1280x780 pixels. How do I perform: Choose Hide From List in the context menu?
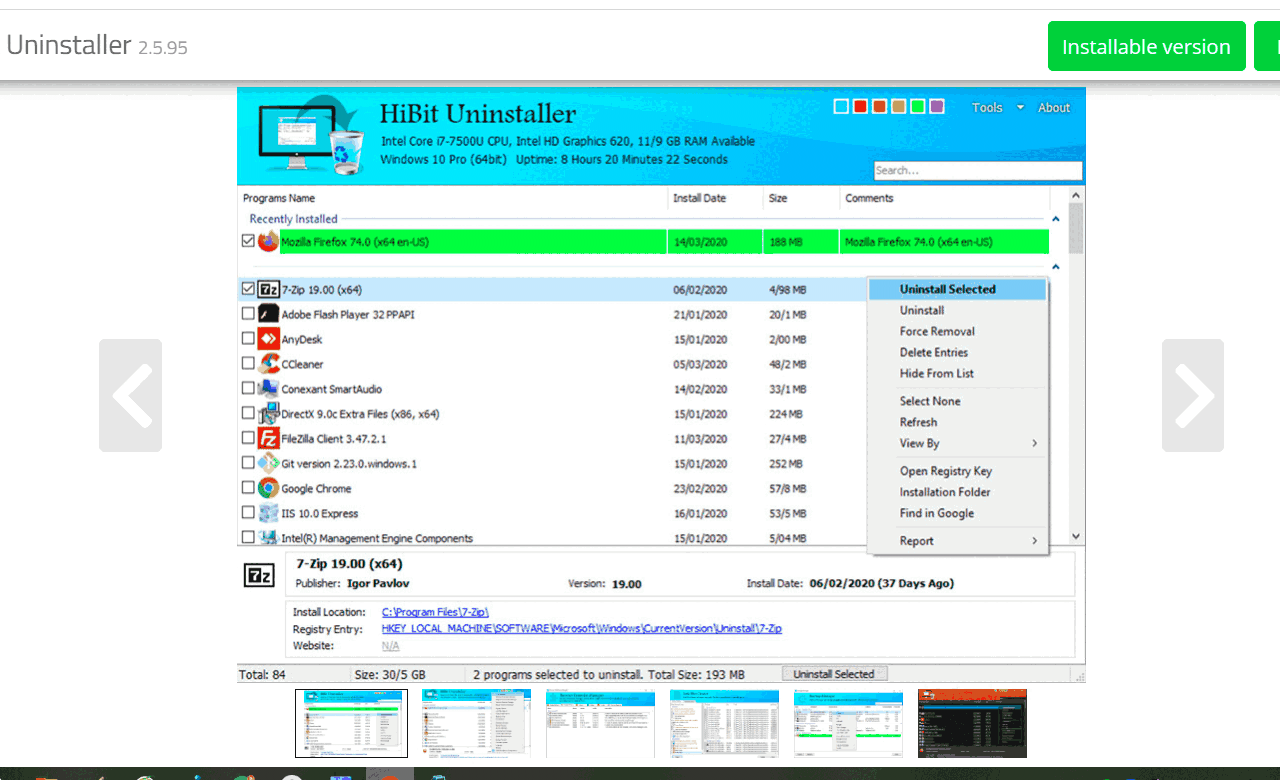pyautogui.click(x=935, y=373)
